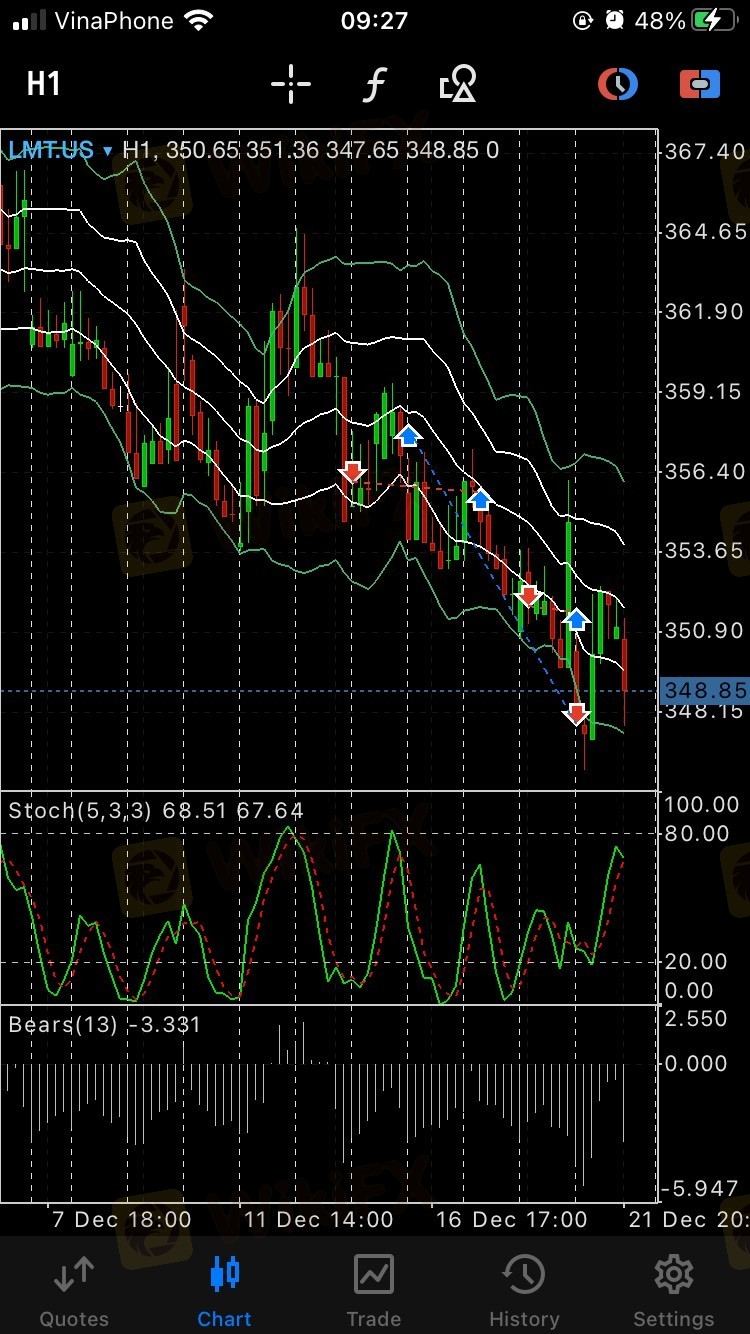Image resolution: width=750 pixels, height=1334 pixels.
Task: Open the drawing objects shapes icon
Action: [x=459, y=85]
